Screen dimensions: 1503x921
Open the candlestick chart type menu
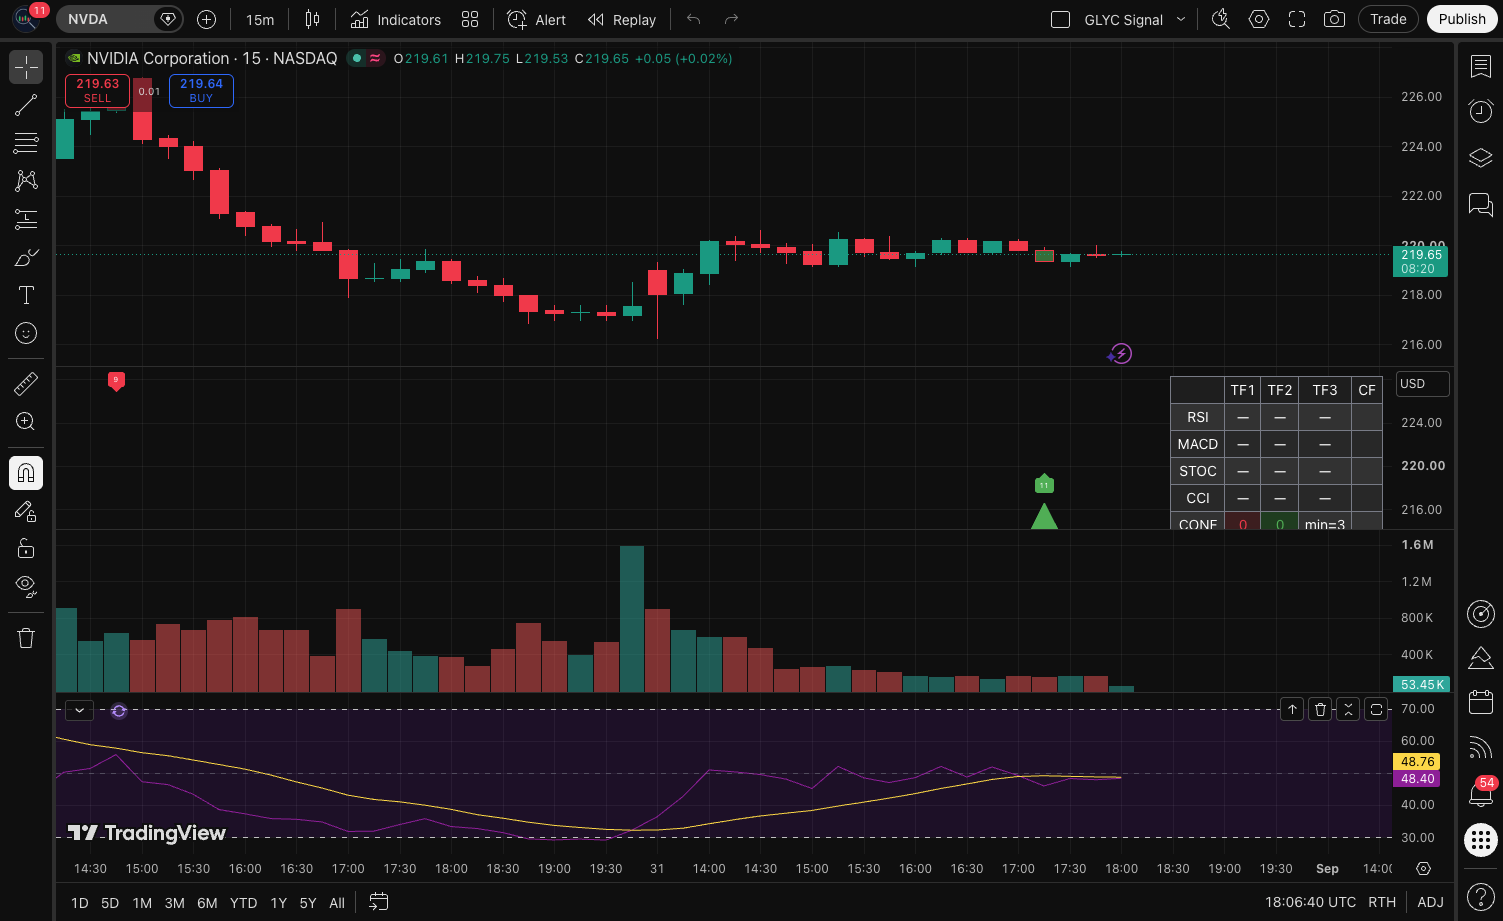coord(312,19)
